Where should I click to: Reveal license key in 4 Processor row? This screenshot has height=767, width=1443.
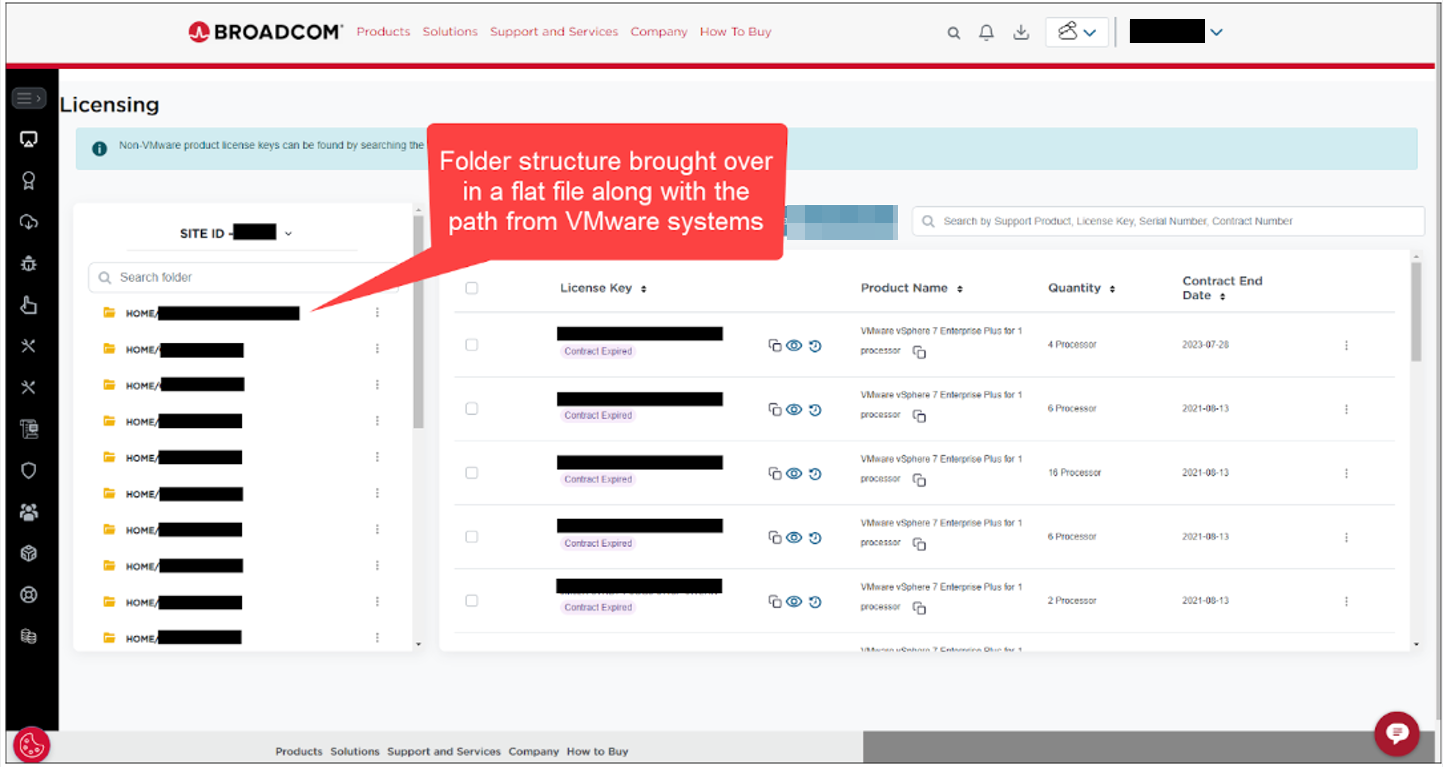[x=794, y=345]
